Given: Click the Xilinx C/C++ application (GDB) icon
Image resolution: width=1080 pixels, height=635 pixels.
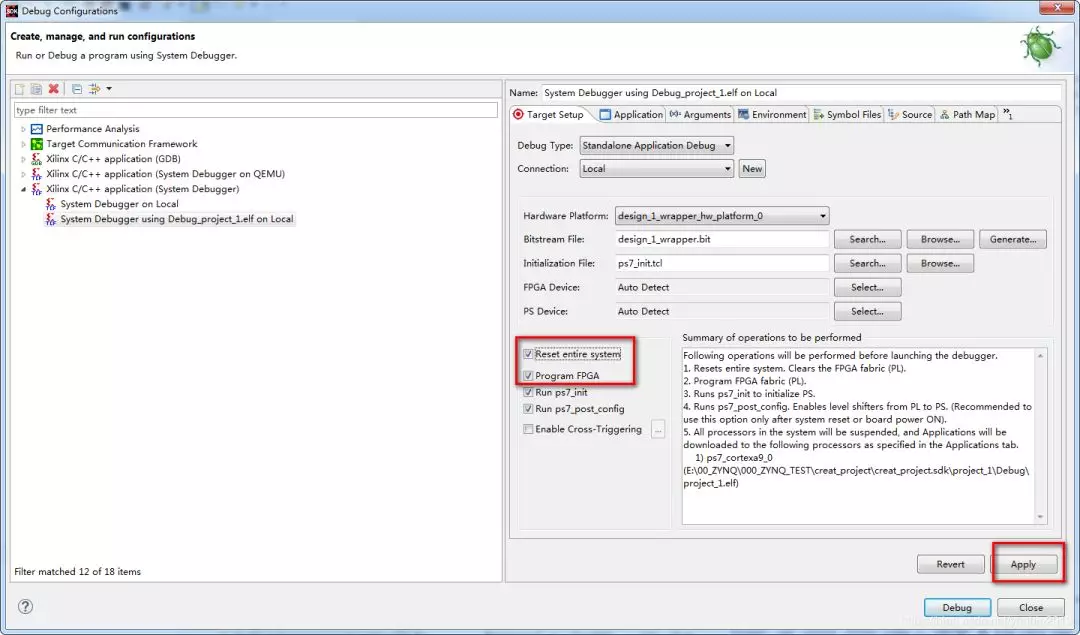Looking at the screenshot, I should (37, 159).
